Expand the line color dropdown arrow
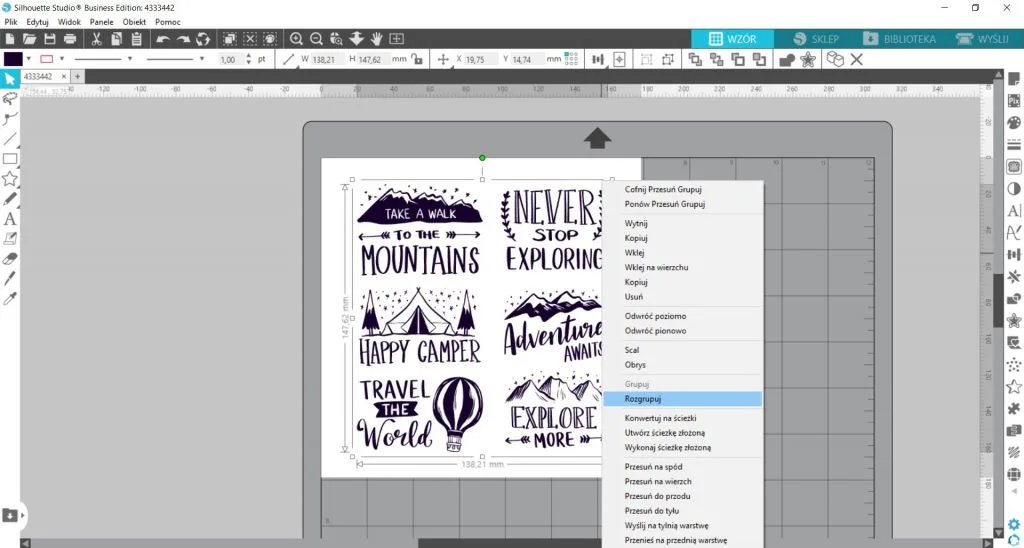1024x548 pixels. pos(62,59)
